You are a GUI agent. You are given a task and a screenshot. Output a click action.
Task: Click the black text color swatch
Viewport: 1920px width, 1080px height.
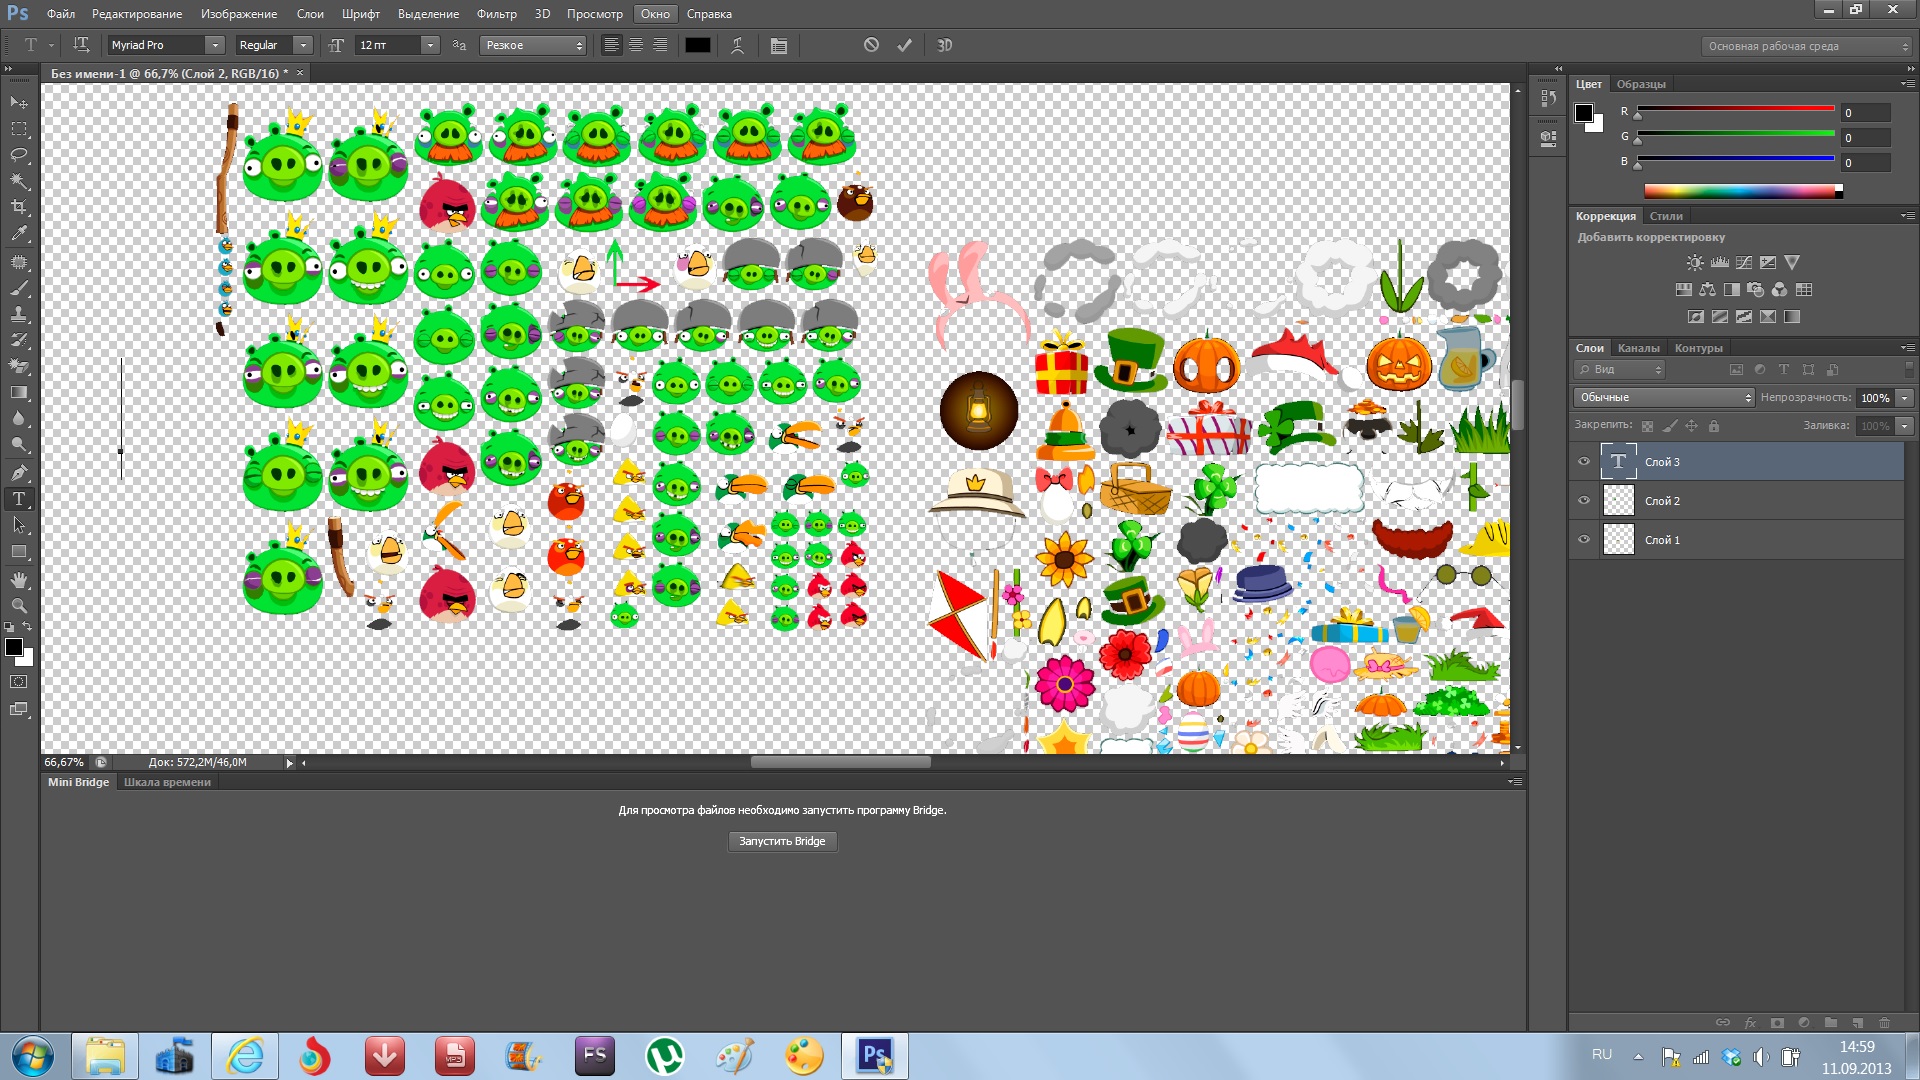(697, 45)
